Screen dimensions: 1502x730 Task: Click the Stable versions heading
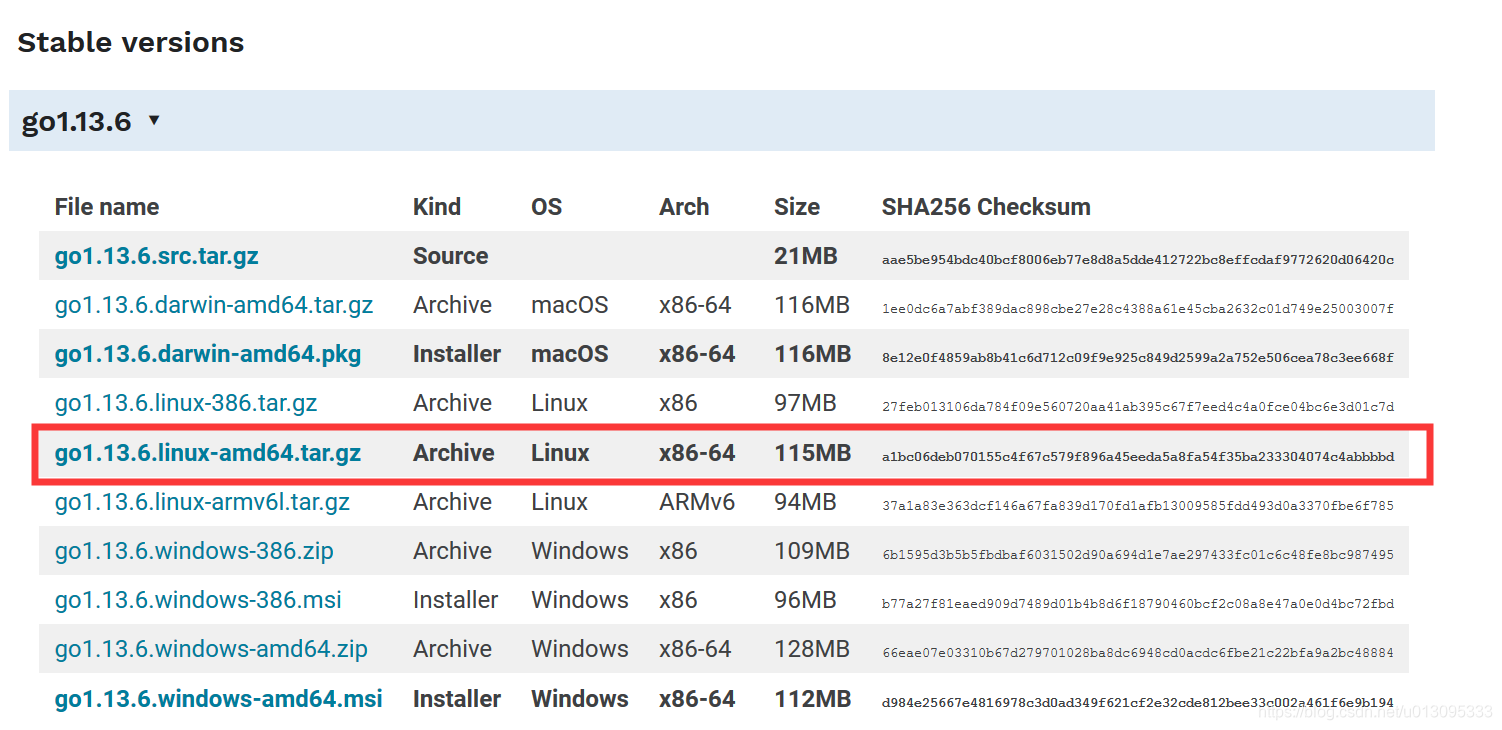click(131, 43)
